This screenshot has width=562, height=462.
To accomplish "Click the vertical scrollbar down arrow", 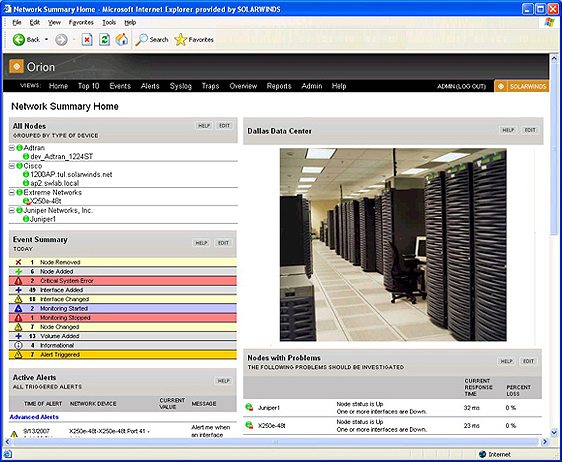I will (554, 432).
